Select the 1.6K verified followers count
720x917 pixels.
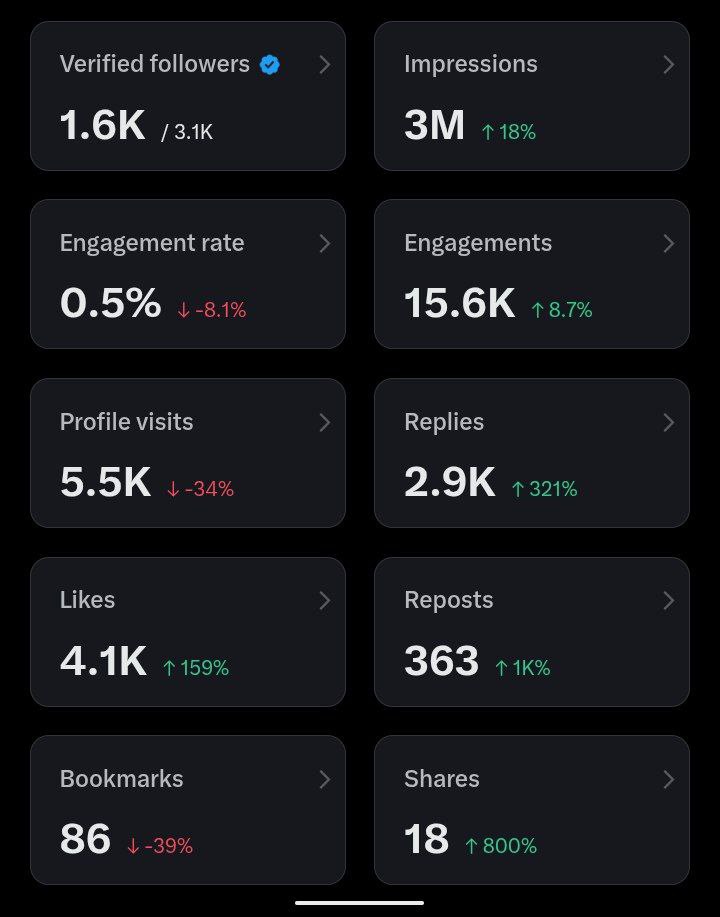(x=102, y=126)
